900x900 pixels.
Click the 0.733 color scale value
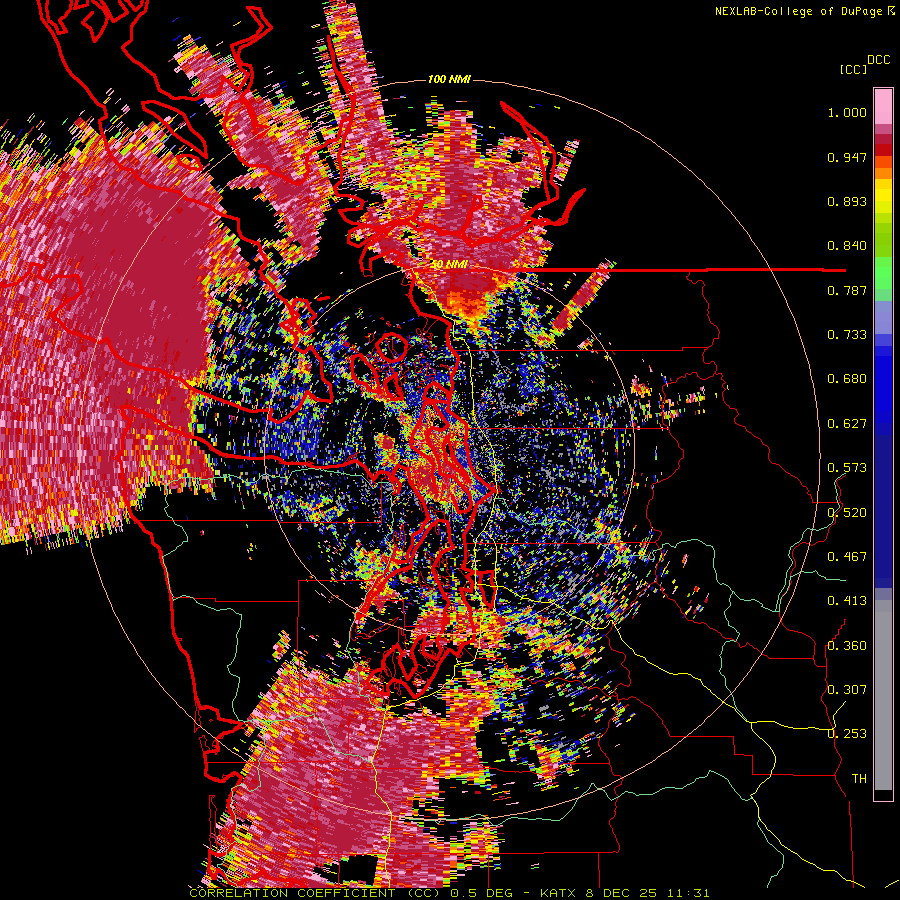[847, 335]
